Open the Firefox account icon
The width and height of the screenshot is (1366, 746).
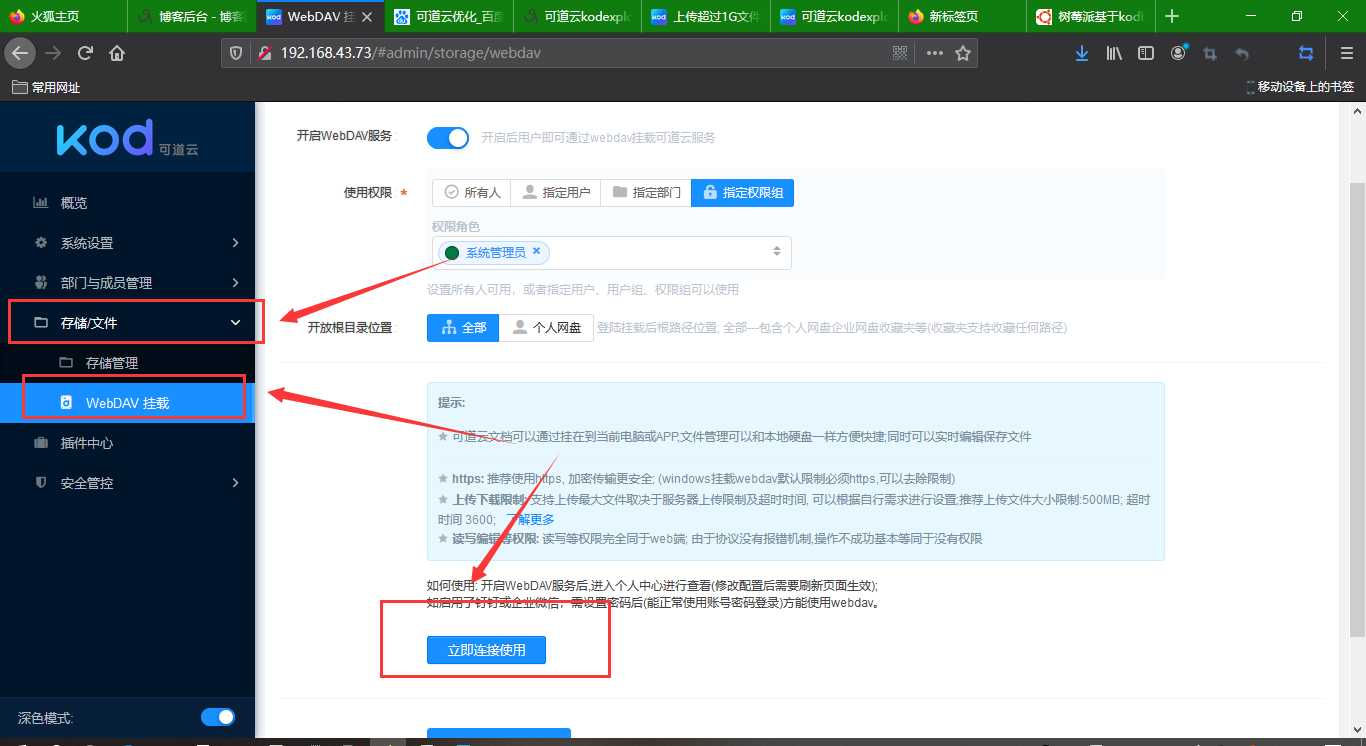(x=1179, y=53)
